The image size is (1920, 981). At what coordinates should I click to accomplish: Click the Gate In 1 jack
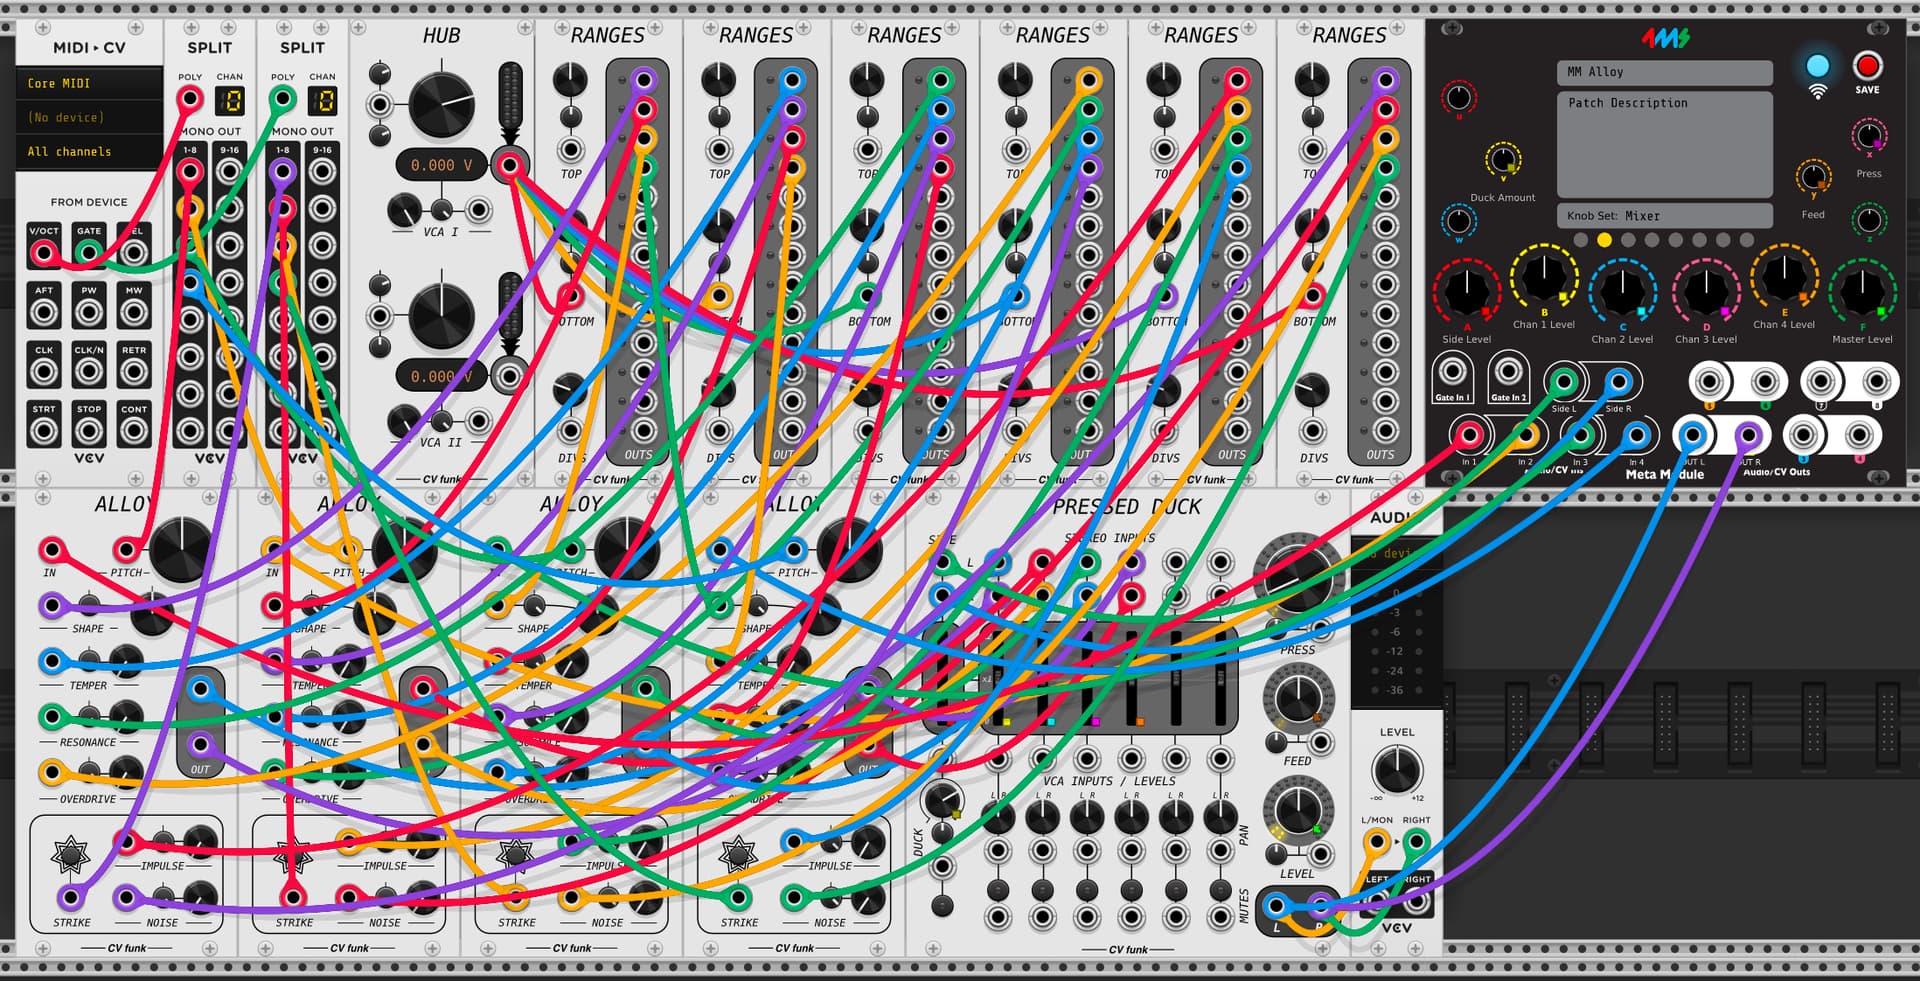coord(1452,374)
